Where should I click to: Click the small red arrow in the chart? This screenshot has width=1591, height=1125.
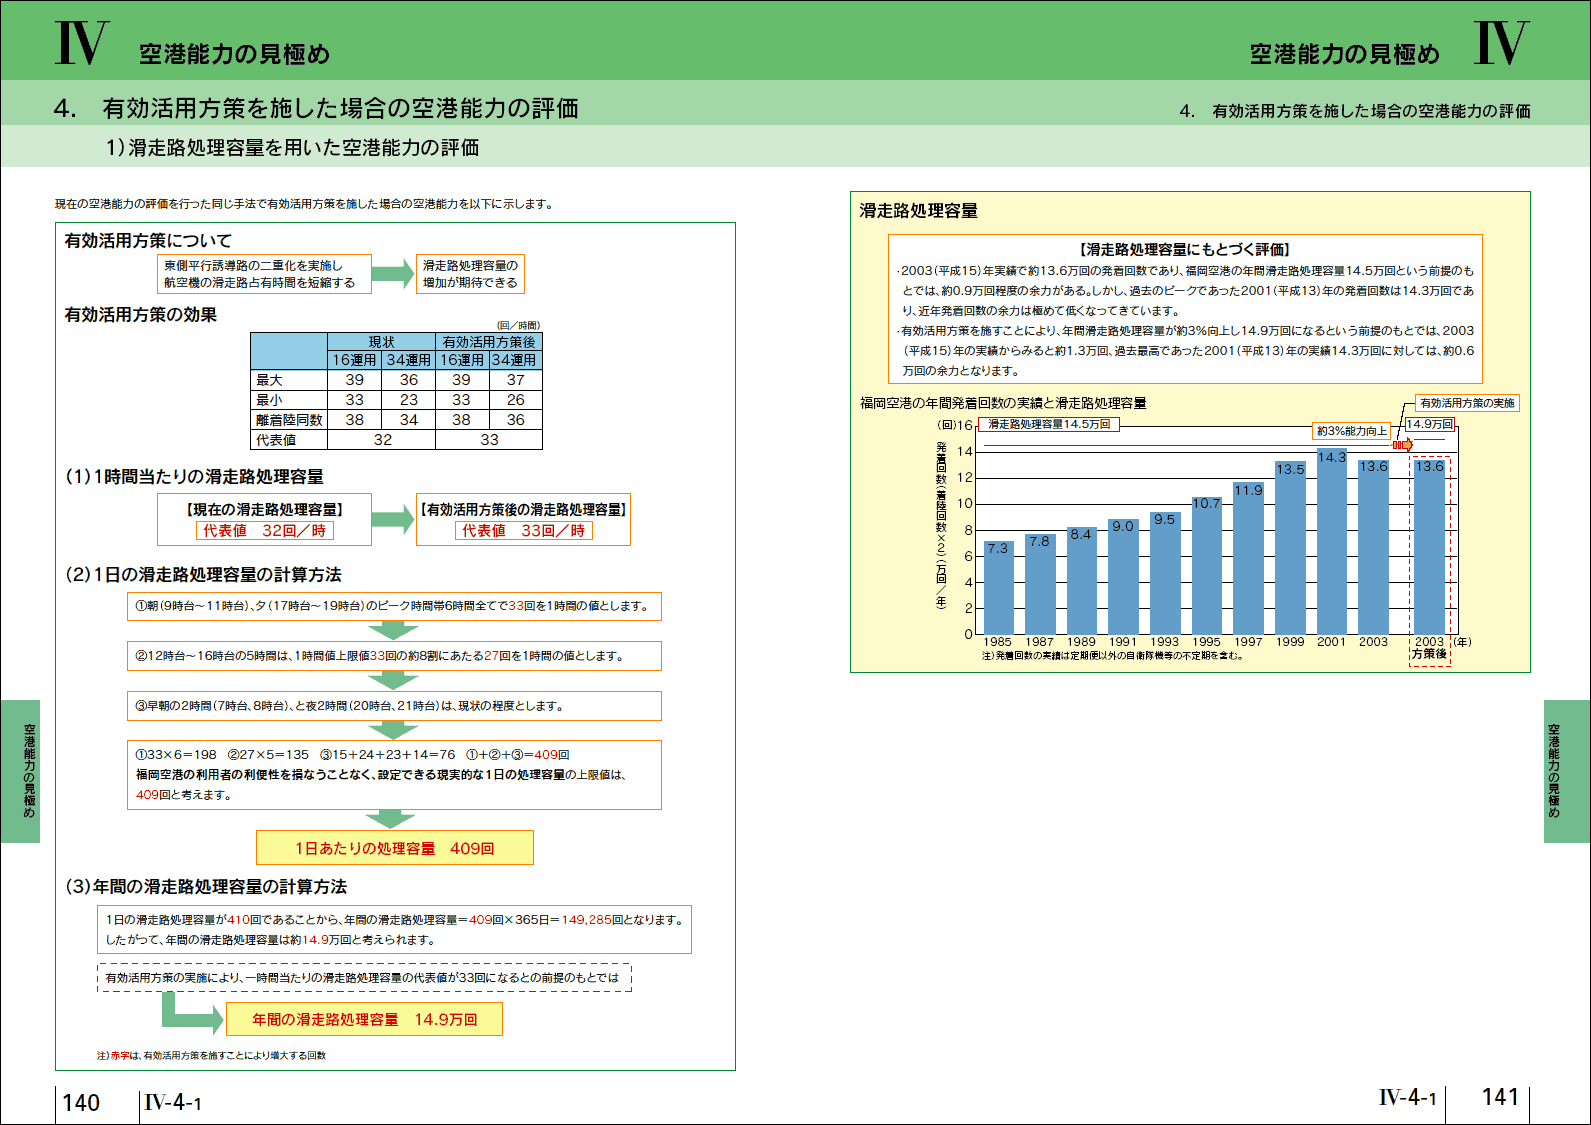coord(1402,445)
